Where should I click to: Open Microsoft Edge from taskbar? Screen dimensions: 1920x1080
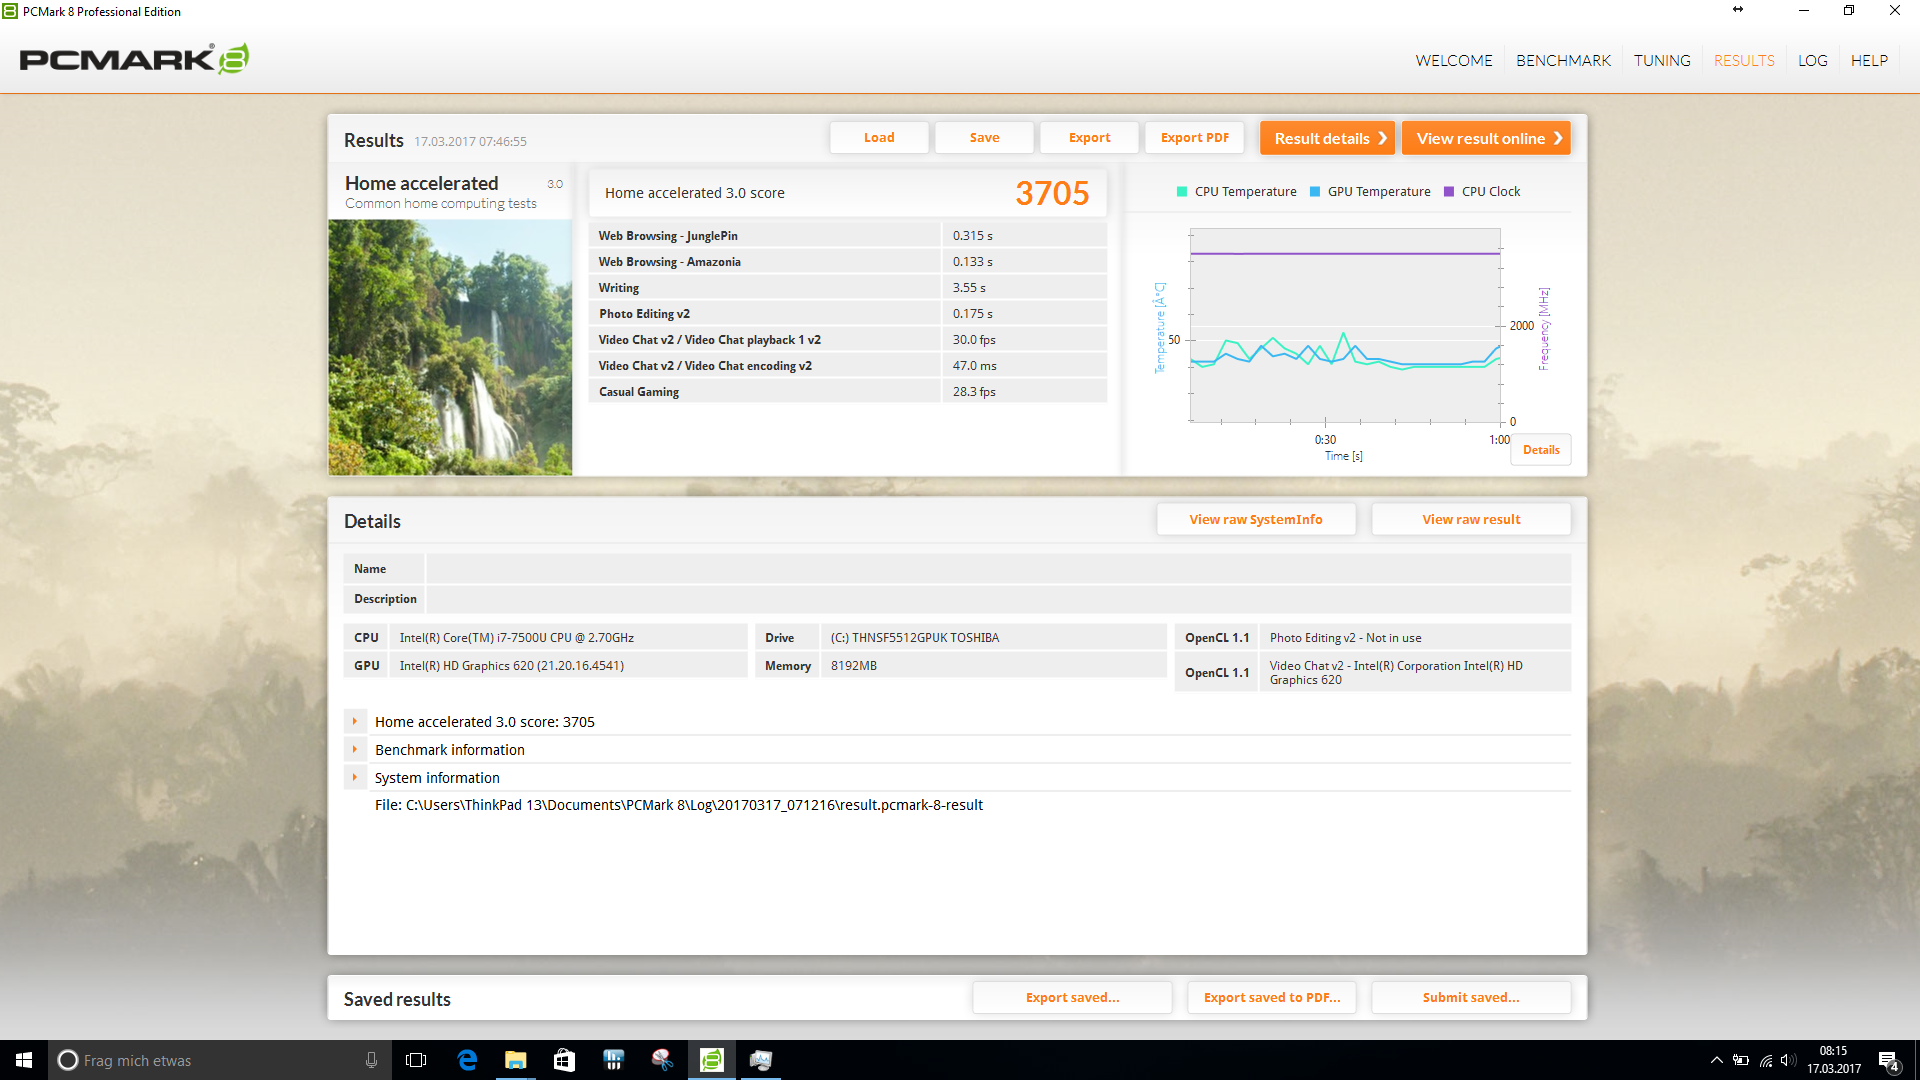click(467, 1060)
